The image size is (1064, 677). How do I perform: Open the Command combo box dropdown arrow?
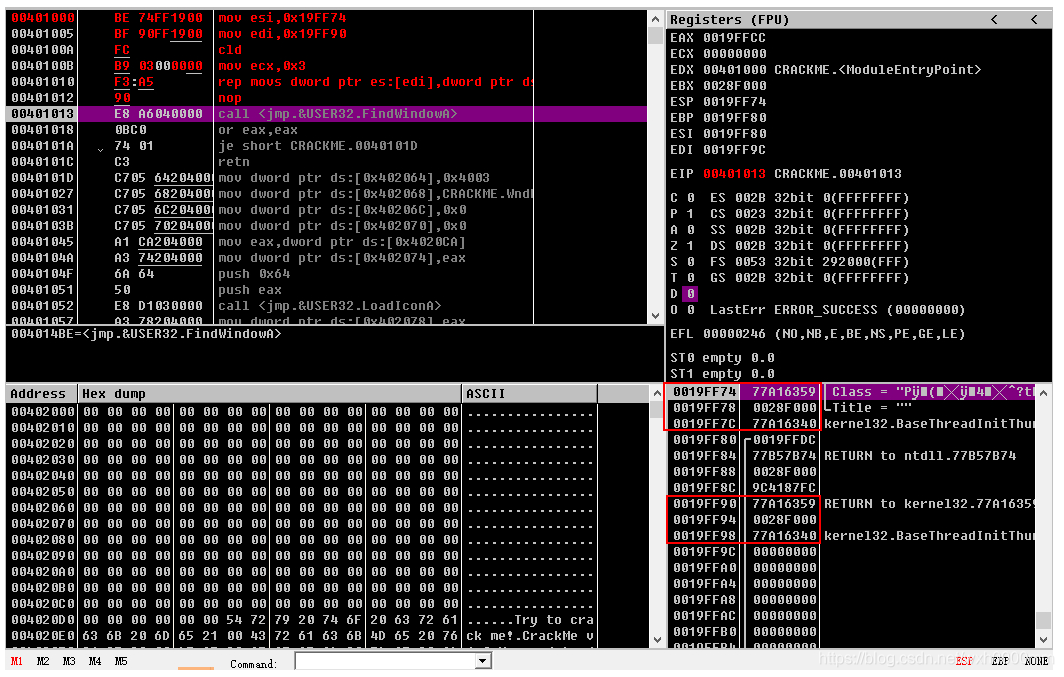pos(482,661)
